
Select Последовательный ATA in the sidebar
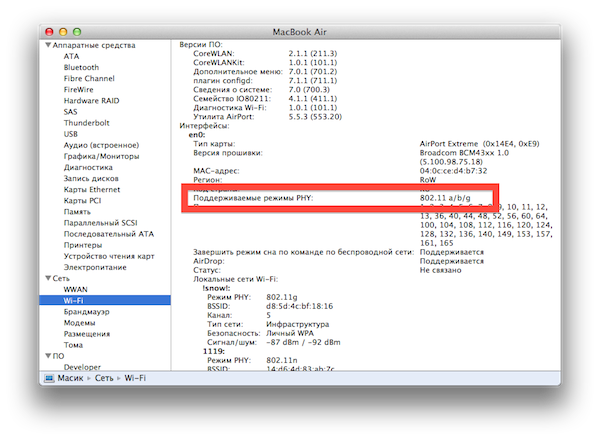[x=109, y=234]
